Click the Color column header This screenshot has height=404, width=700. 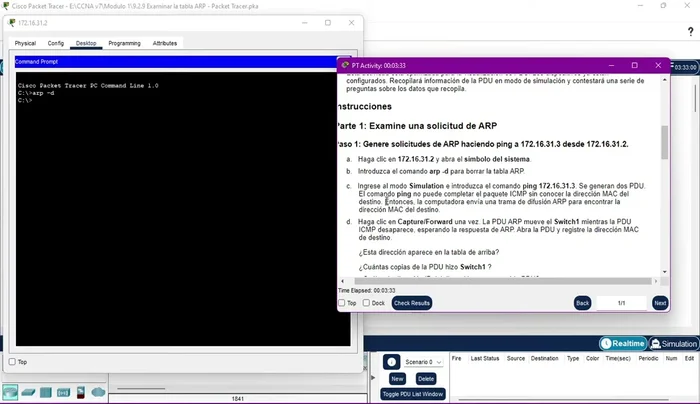pos(592,358)
